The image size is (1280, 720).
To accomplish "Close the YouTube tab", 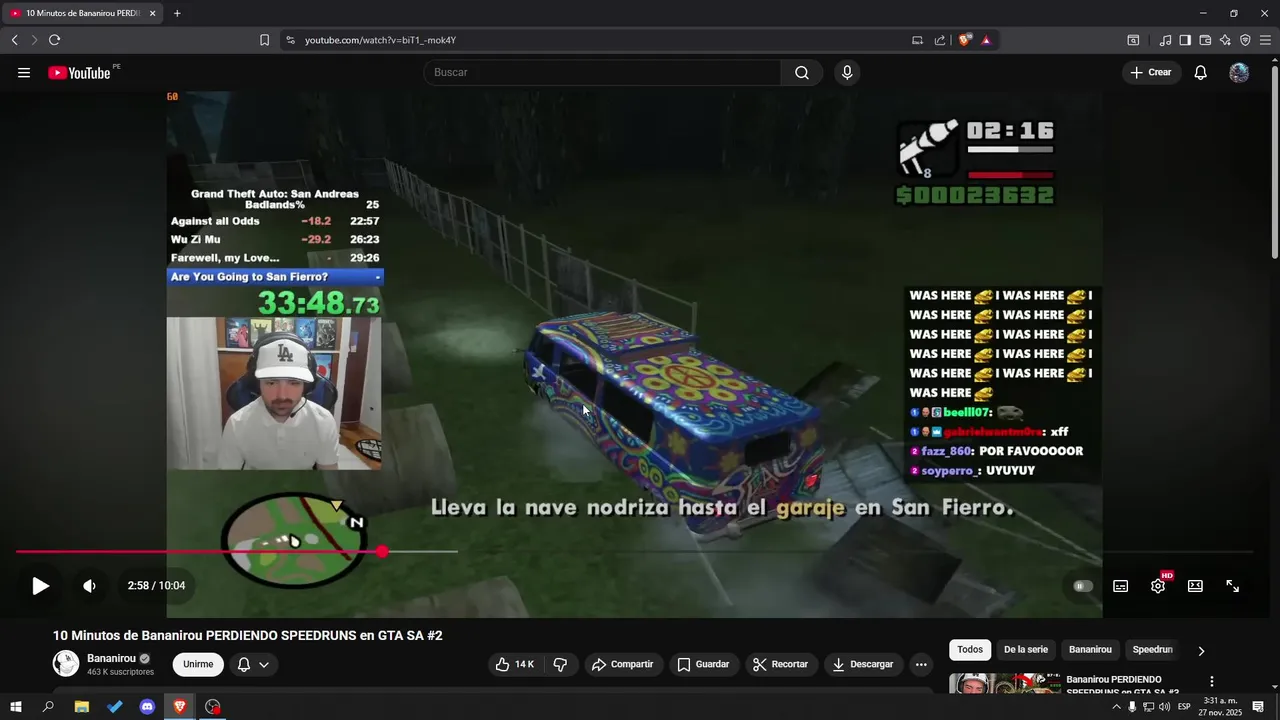I will coord(152,13).
